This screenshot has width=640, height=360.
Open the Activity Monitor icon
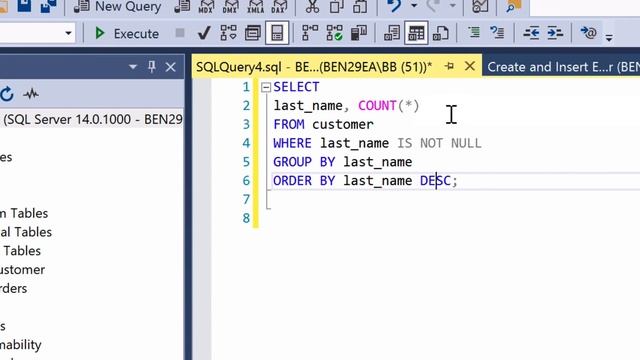tap(480, 6)
